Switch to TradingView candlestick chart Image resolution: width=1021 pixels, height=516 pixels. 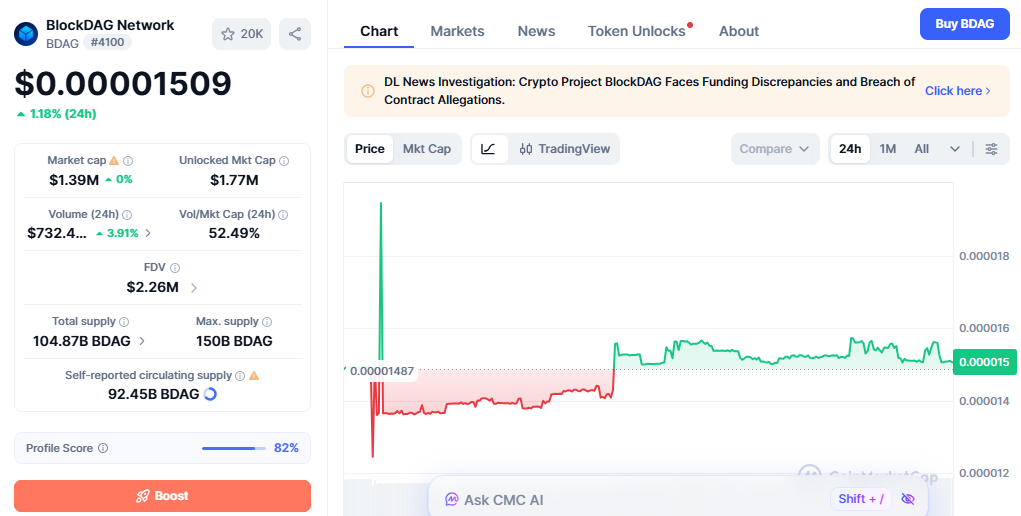coord(565,149)
